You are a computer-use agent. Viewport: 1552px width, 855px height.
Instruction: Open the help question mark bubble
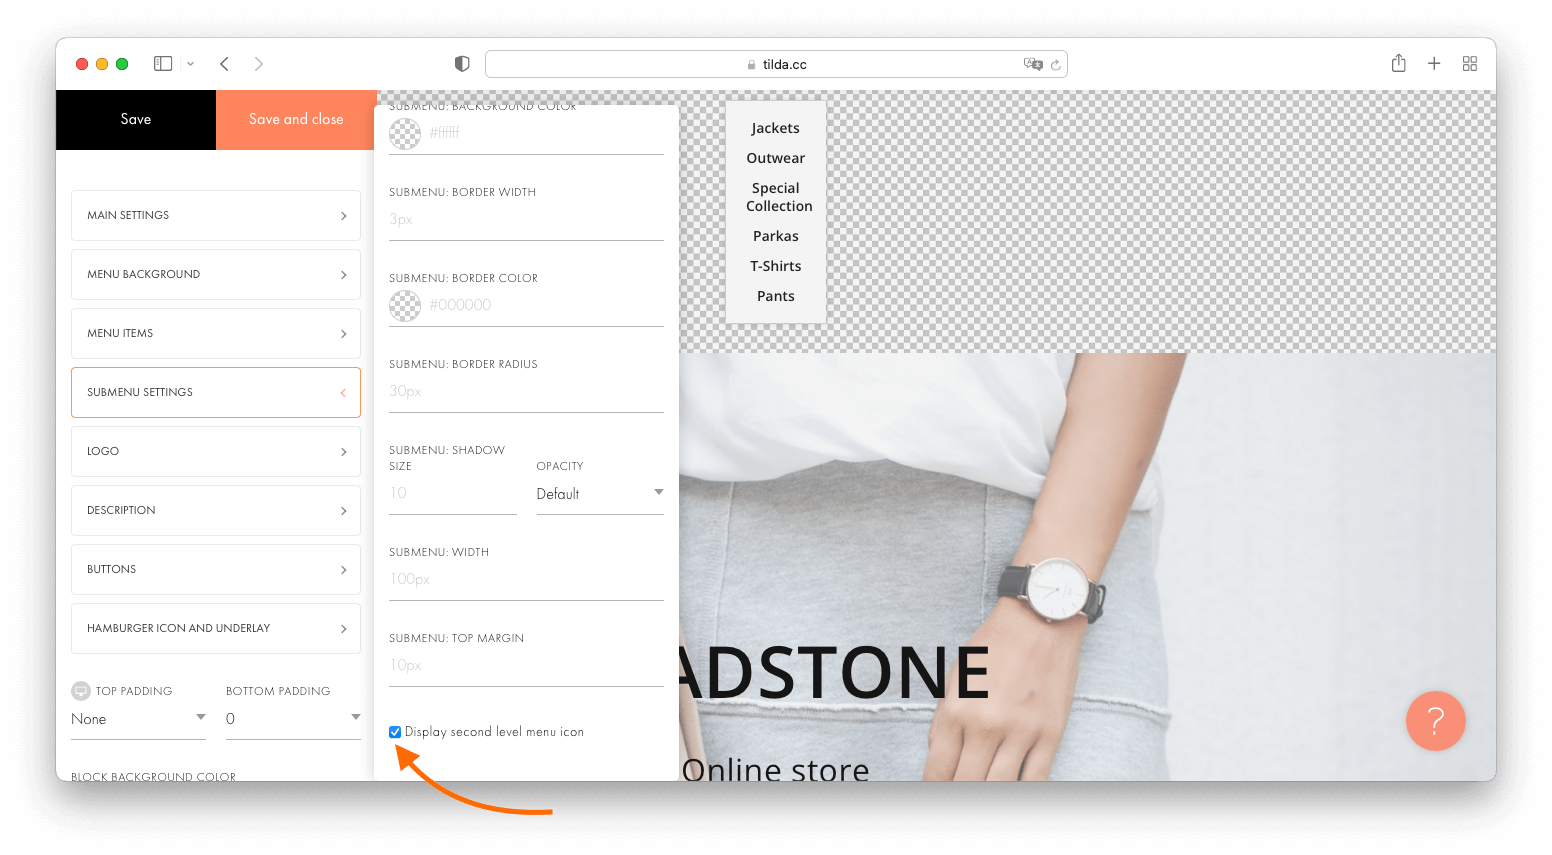pyautogui.click(x=1435, y=721)
